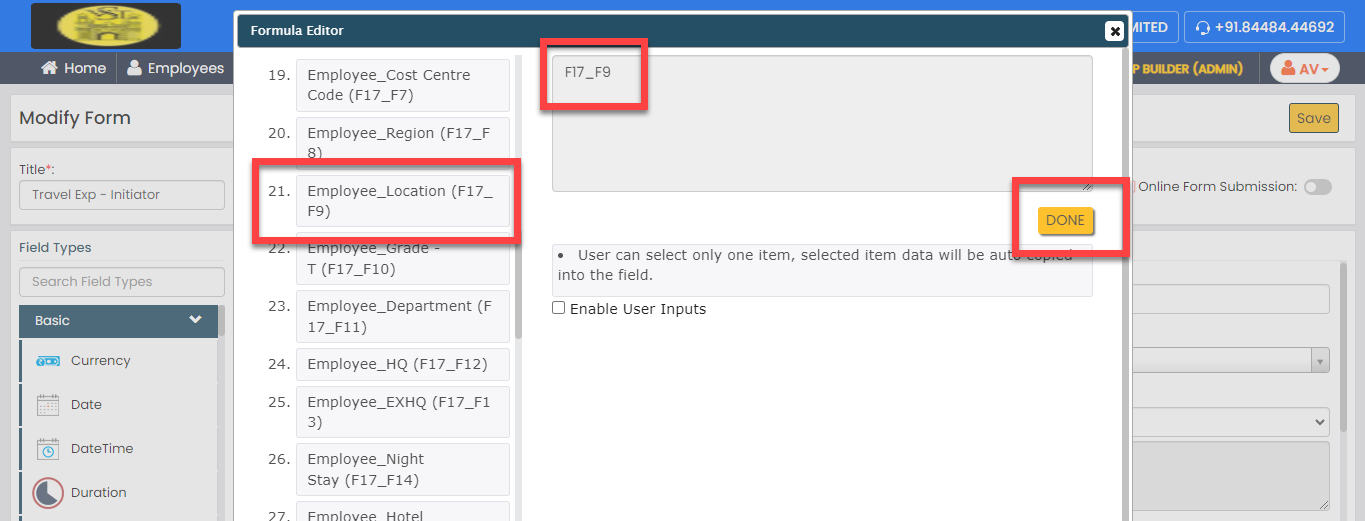Image resolution: width=1365 pixels, height=521 pixels.
Task: Focus the Search Field Types input
Action: [122, 282]
